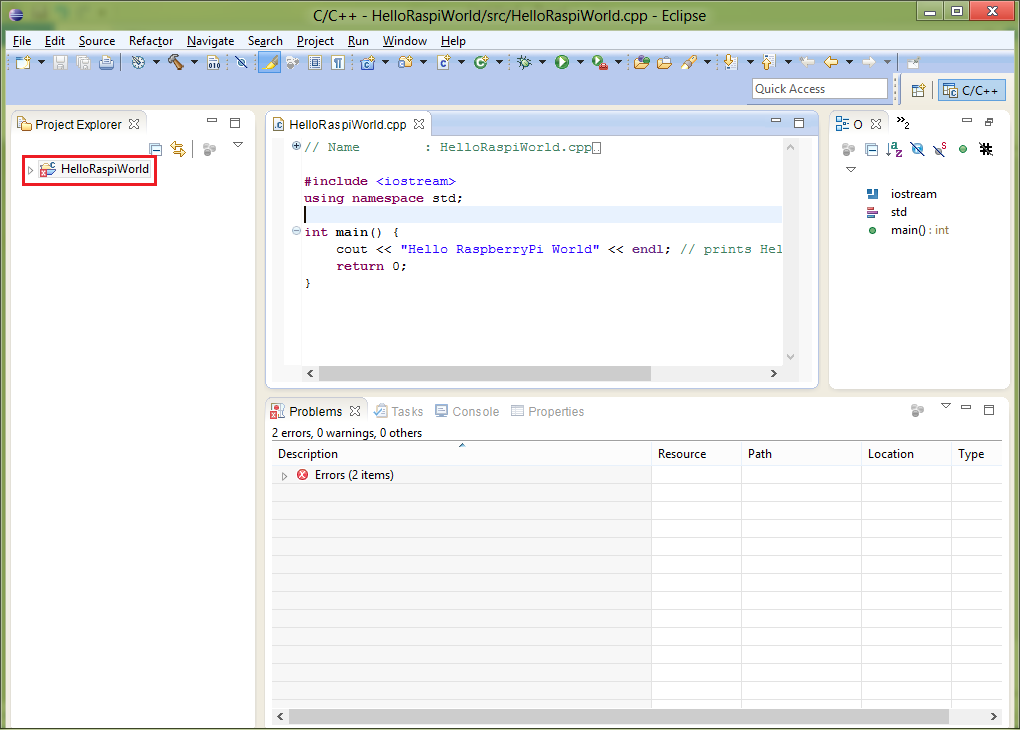Click the yellow Back arrow icon
This screenshot has width=1024, height=730.
pyautogui.click(x=831, y=63)
